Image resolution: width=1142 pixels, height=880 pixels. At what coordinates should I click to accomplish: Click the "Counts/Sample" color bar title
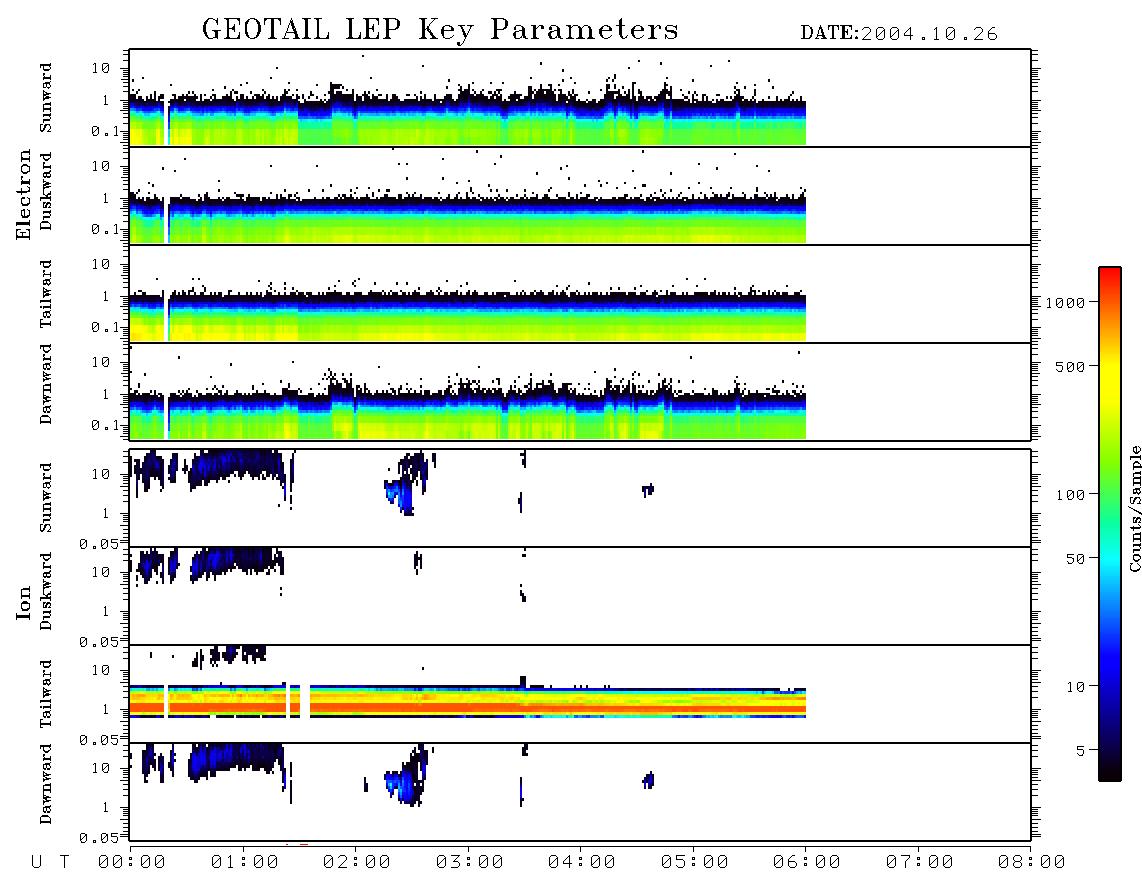tap(1135, 508)
